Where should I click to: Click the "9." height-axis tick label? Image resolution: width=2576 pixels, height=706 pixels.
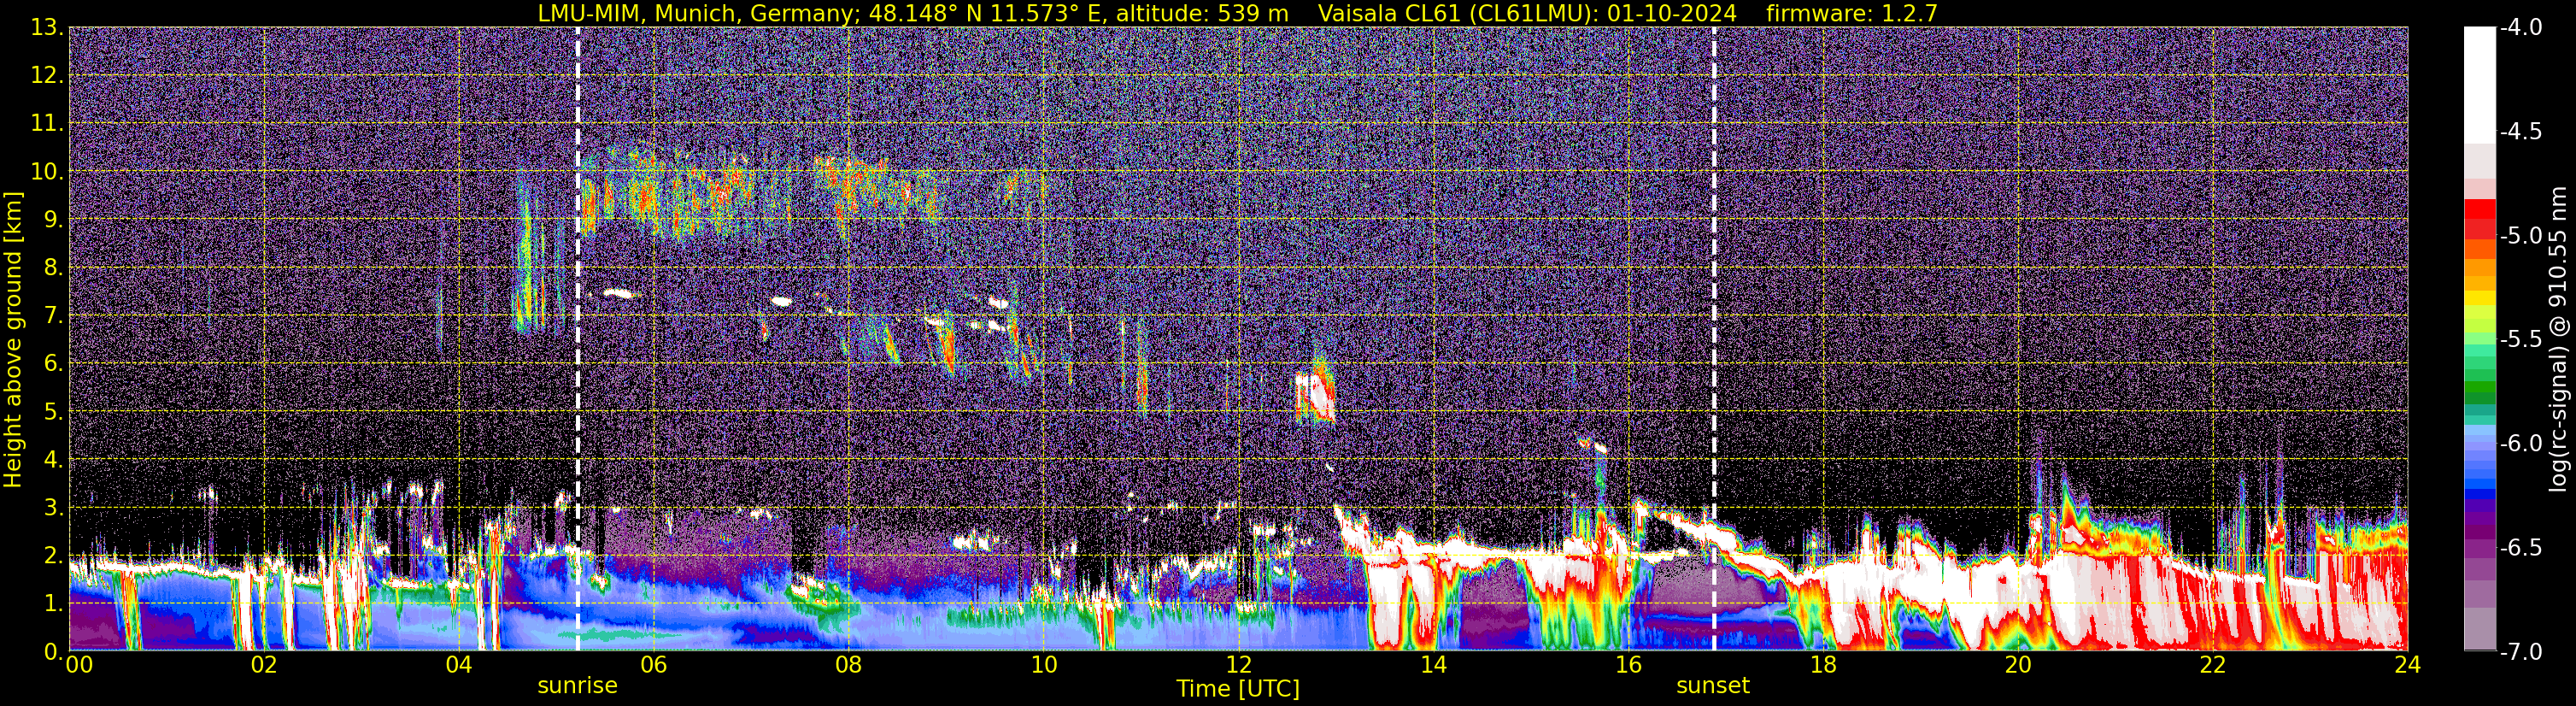(52, 220)
